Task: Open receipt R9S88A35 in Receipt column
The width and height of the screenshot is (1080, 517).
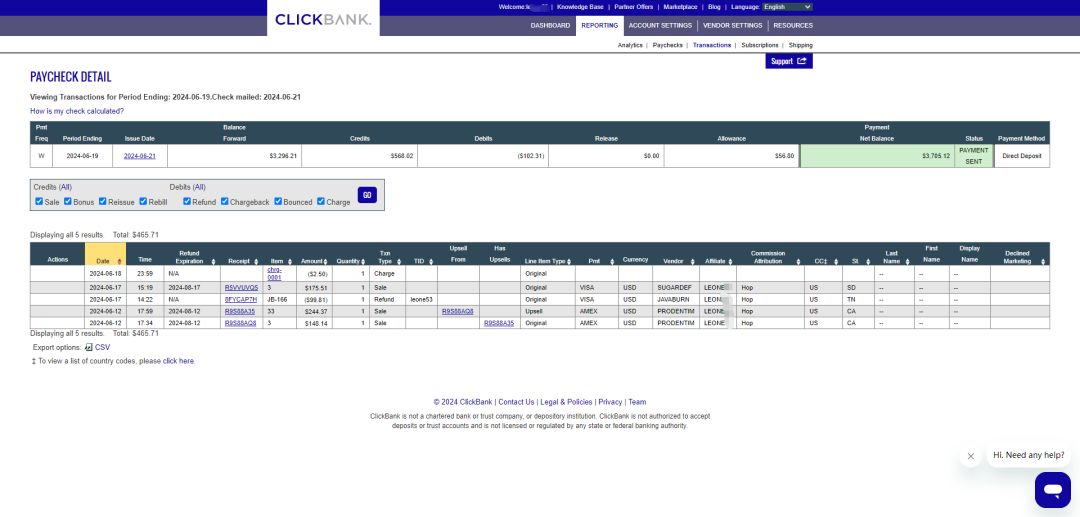Action: tap(240, 311)
